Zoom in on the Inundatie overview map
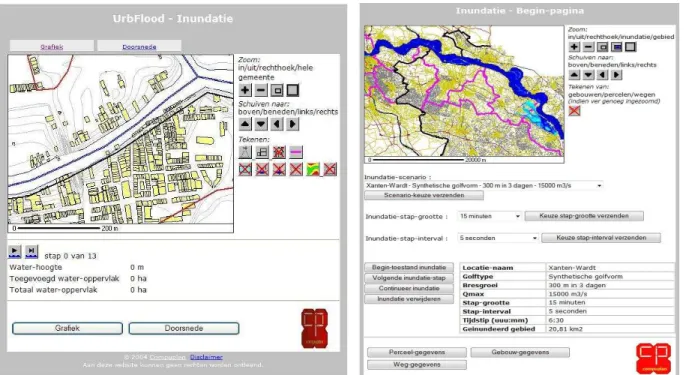 pyautogui.click(x=574, y=47)
